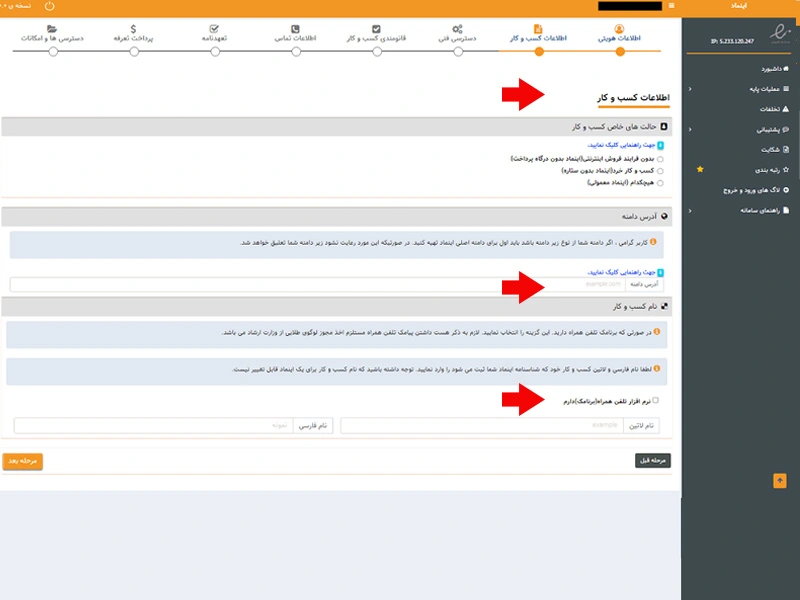Go to پرداخت تعرفه step

[133, 38]
